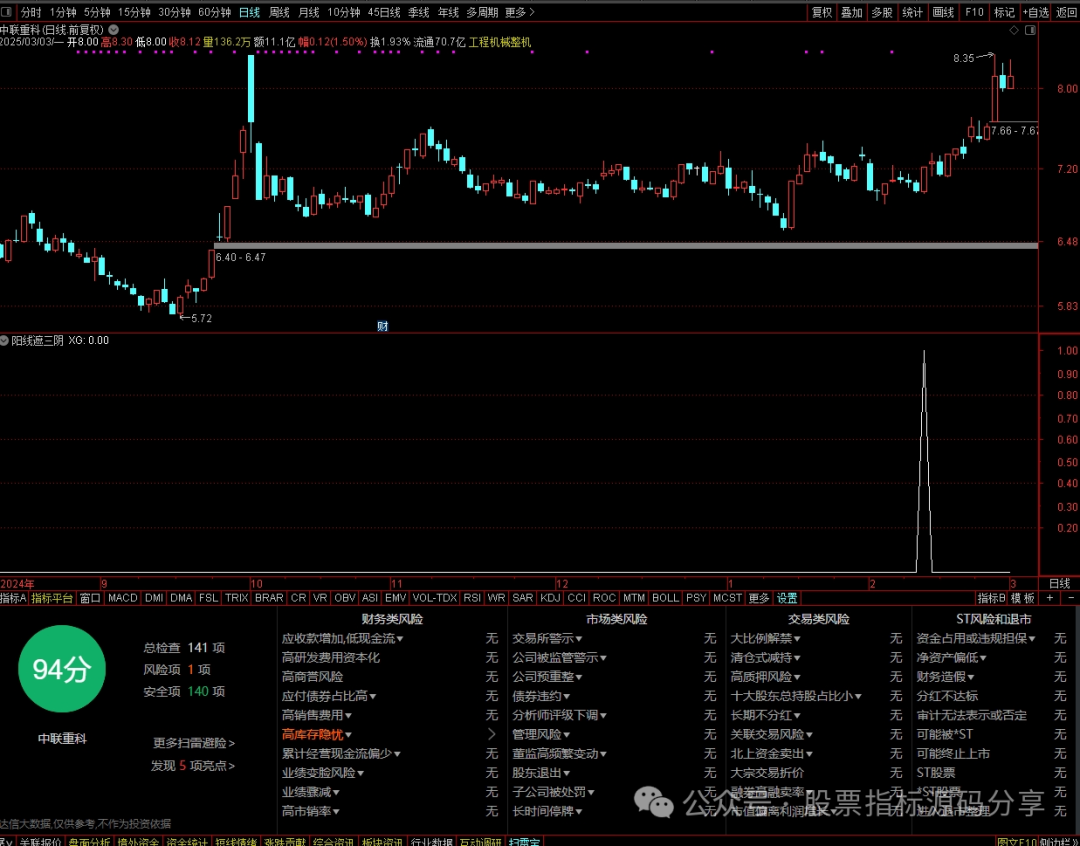Viewport: 1080px width, 846px height.
Task: Open the 多周期 multi-period view
Action: [482, 12]
